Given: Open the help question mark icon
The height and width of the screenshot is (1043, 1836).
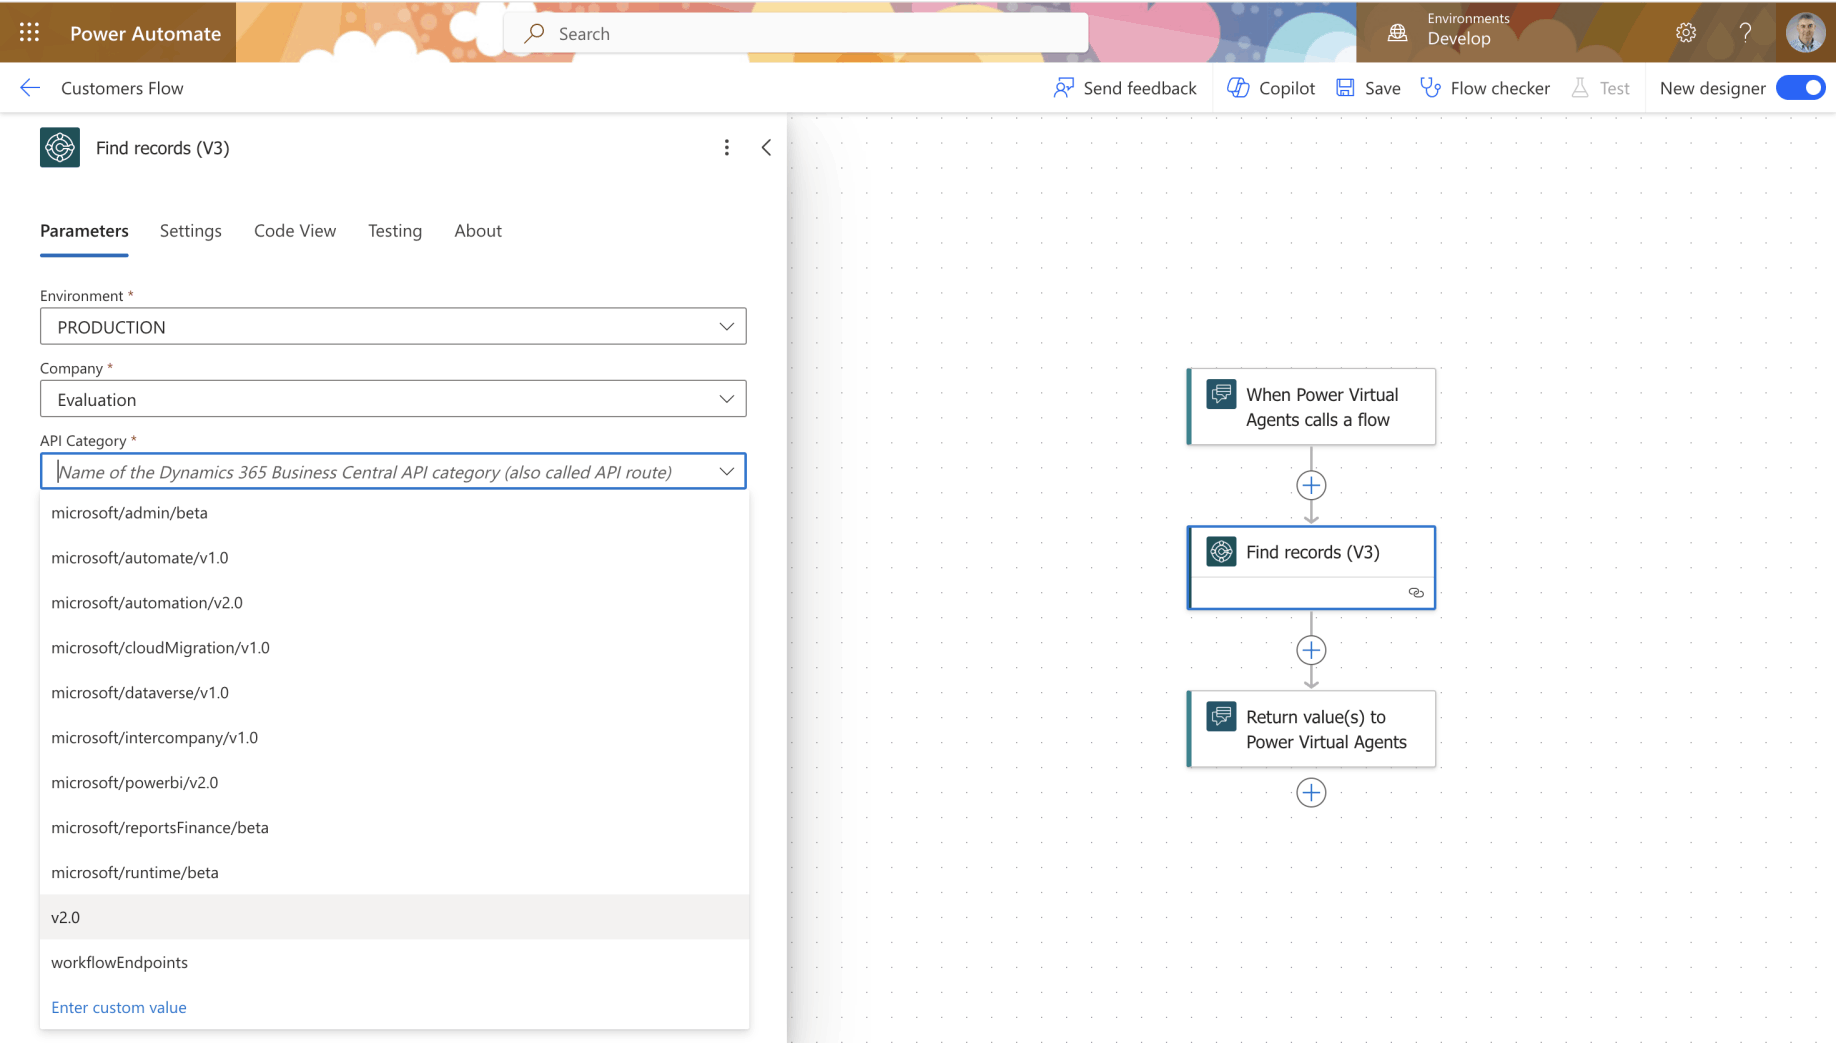Looking at the screenshot, I should pos(1745,33).
